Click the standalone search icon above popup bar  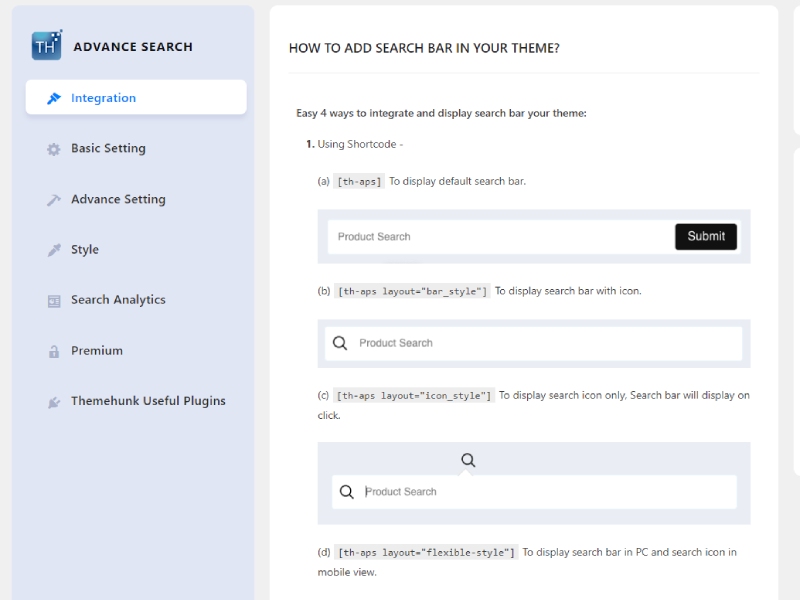(468, 460)
